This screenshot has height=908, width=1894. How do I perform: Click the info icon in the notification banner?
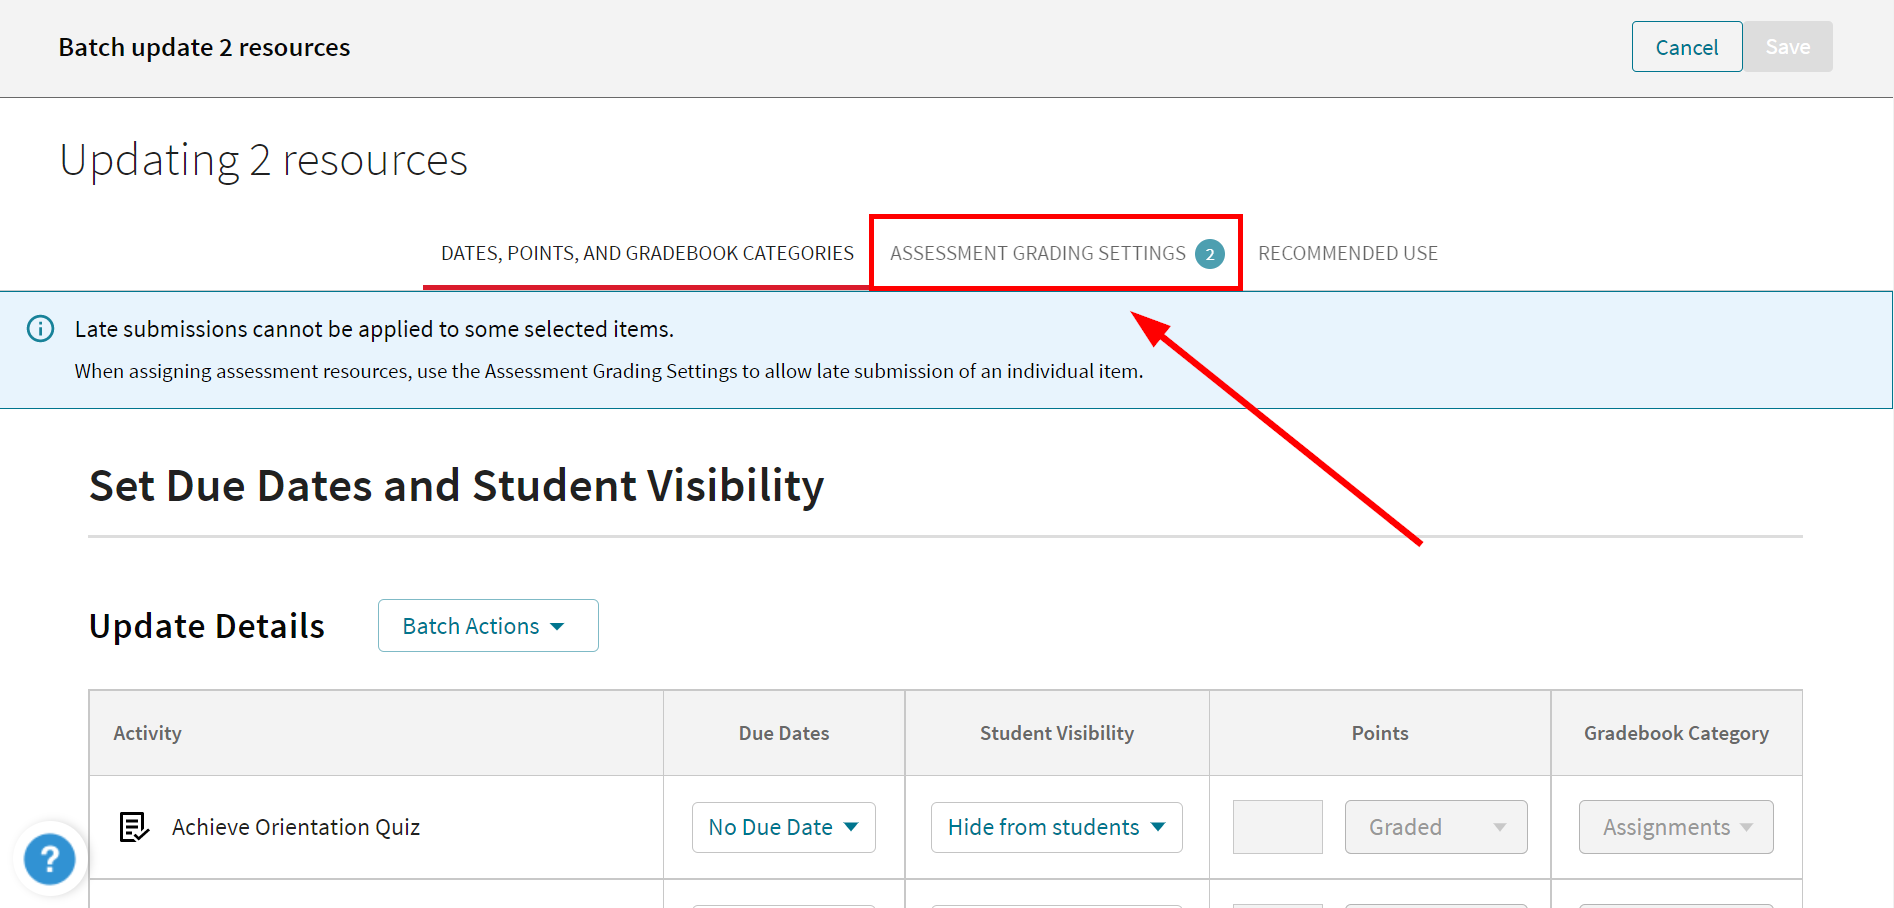click(40, 329)
